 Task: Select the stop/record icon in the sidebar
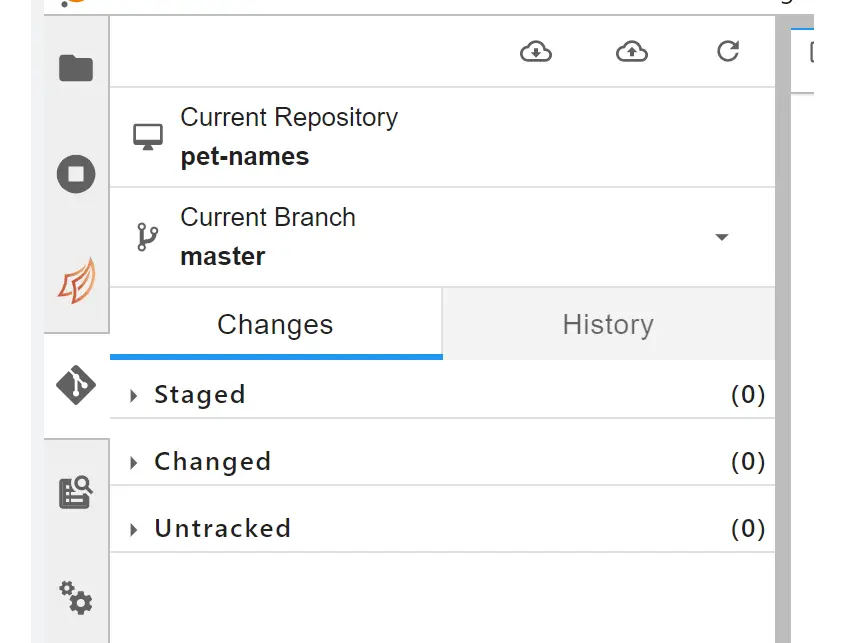pos(74,172)
